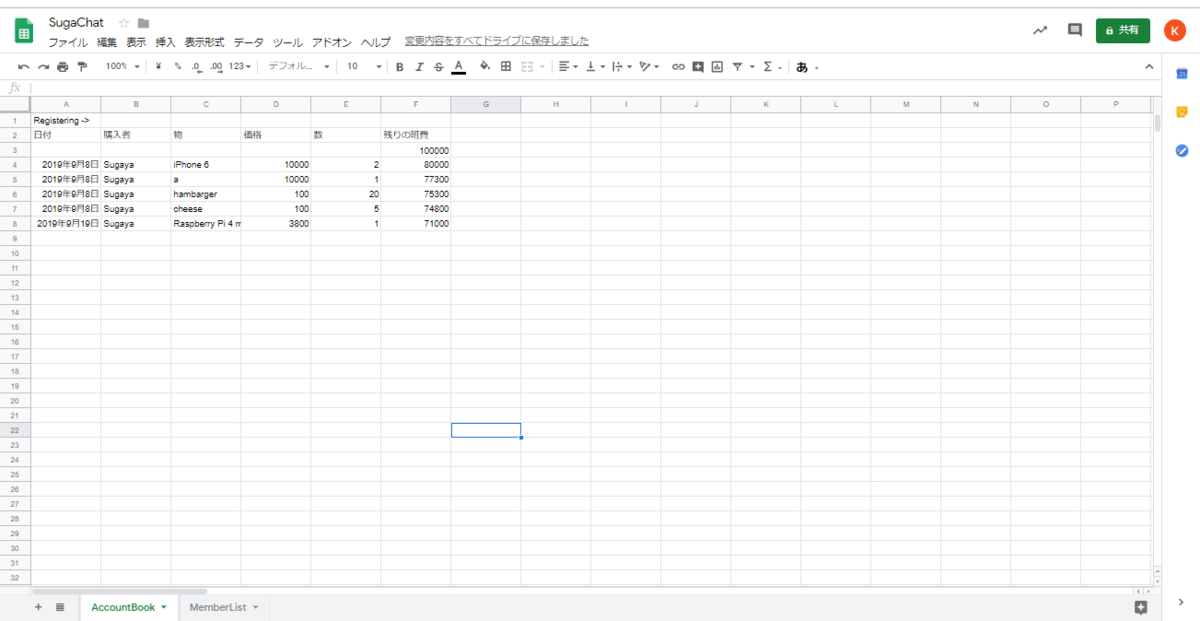Open the ヘルプ menu
Screen dimensions: 1200x621
376,42
